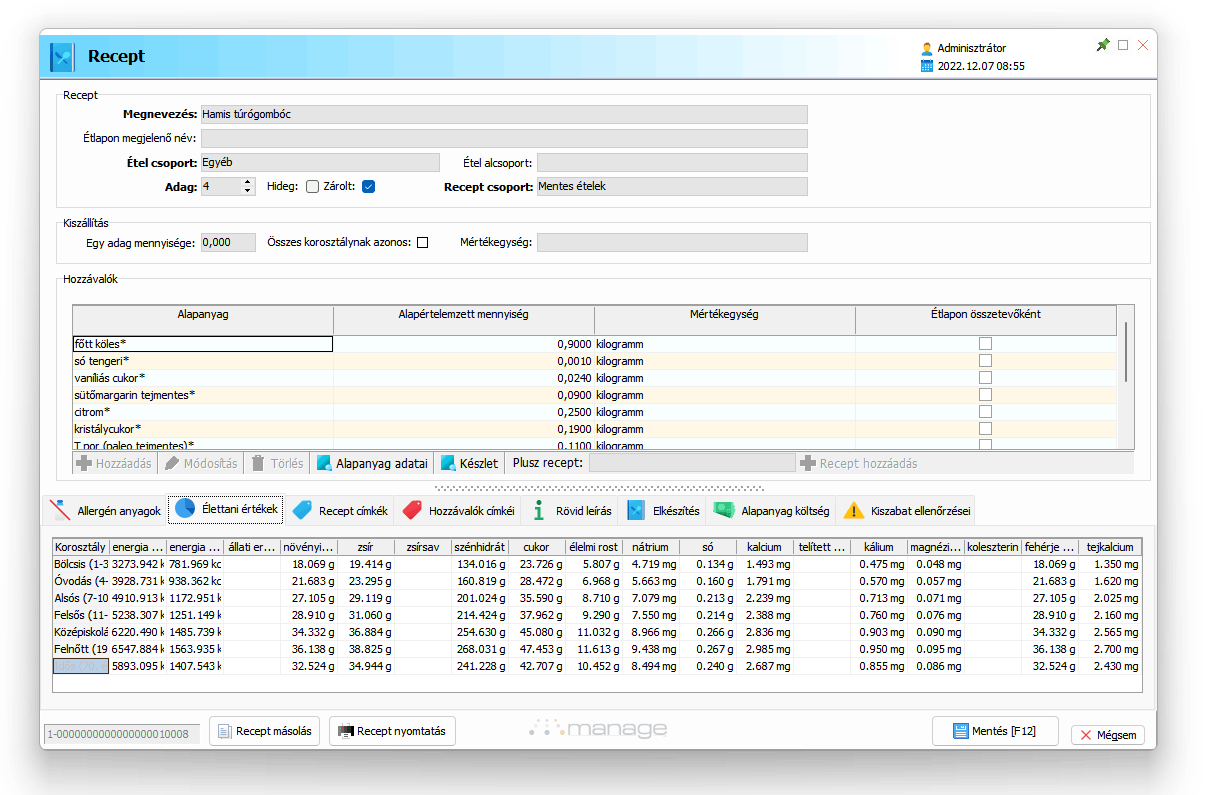This screenshot has height=795, width=1209.
Task: Toggle the Hideg checkbox
Action: [312, 186]
